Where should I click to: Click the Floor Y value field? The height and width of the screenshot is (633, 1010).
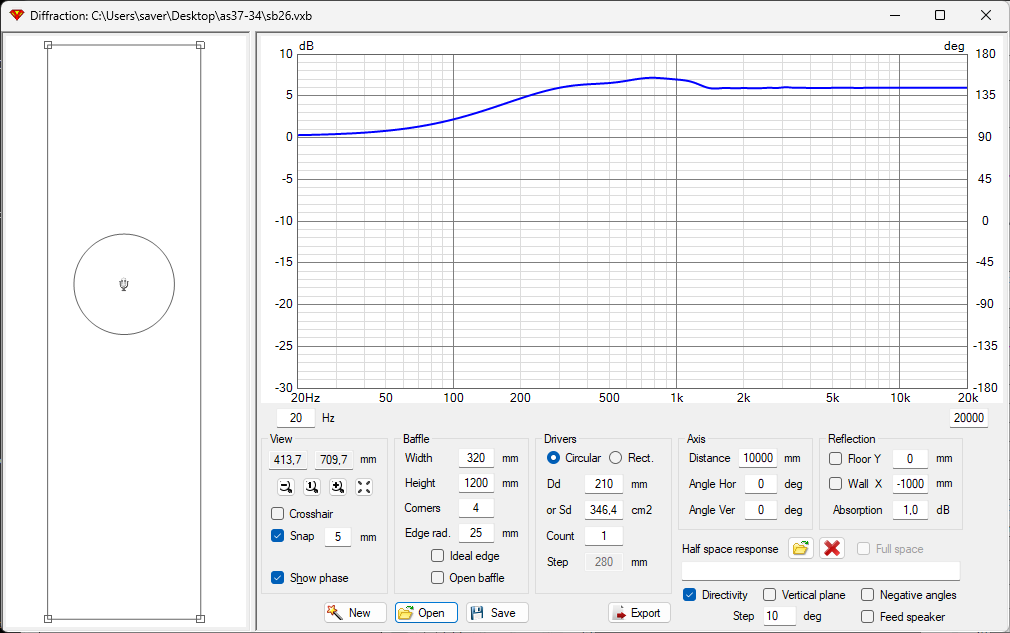(x=910, y=458)
